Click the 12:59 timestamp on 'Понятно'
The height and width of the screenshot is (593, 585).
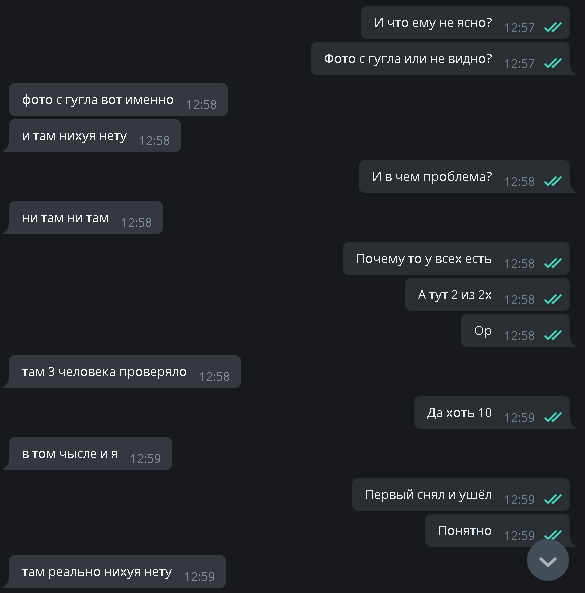tap(519, 536)
